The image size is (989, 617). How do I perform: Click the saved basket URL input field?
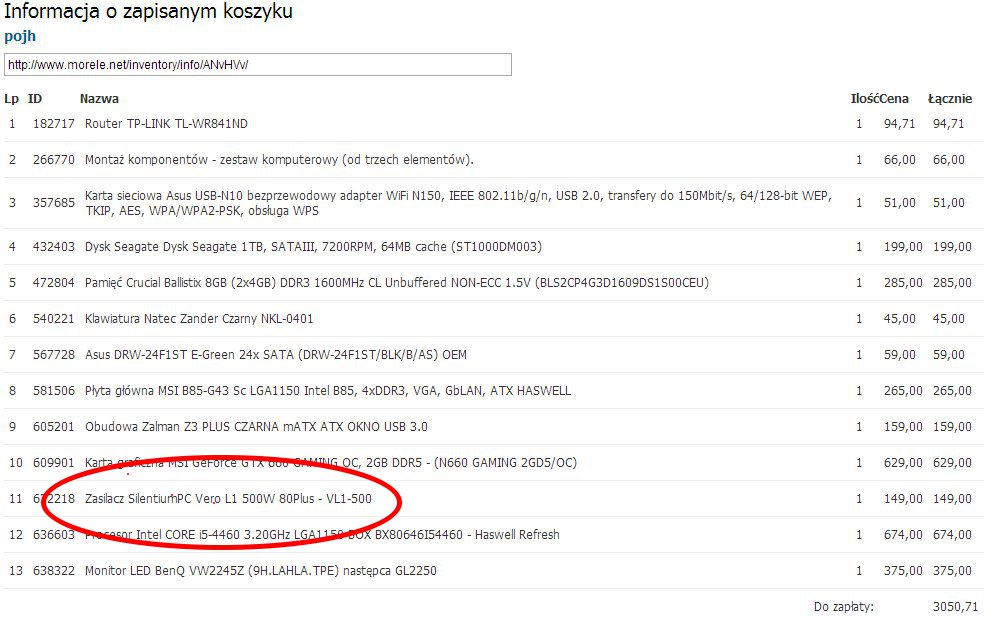[x=257, y=64]
